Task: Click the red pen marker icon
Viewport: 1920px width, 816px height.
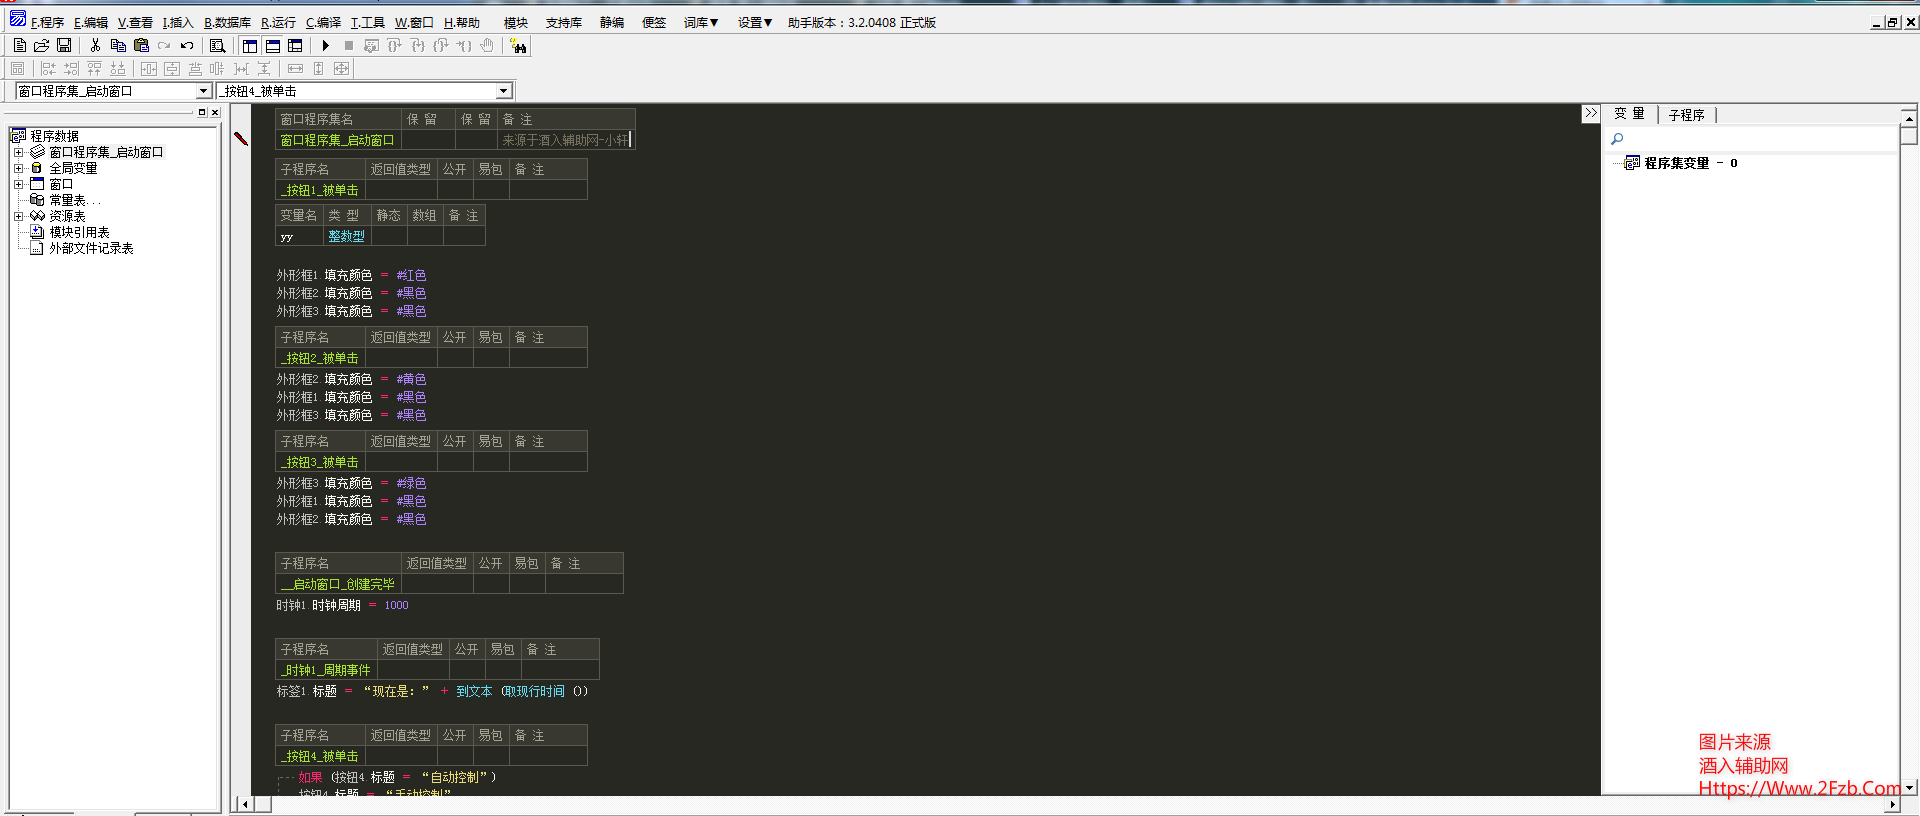Action: click(241, 138)
